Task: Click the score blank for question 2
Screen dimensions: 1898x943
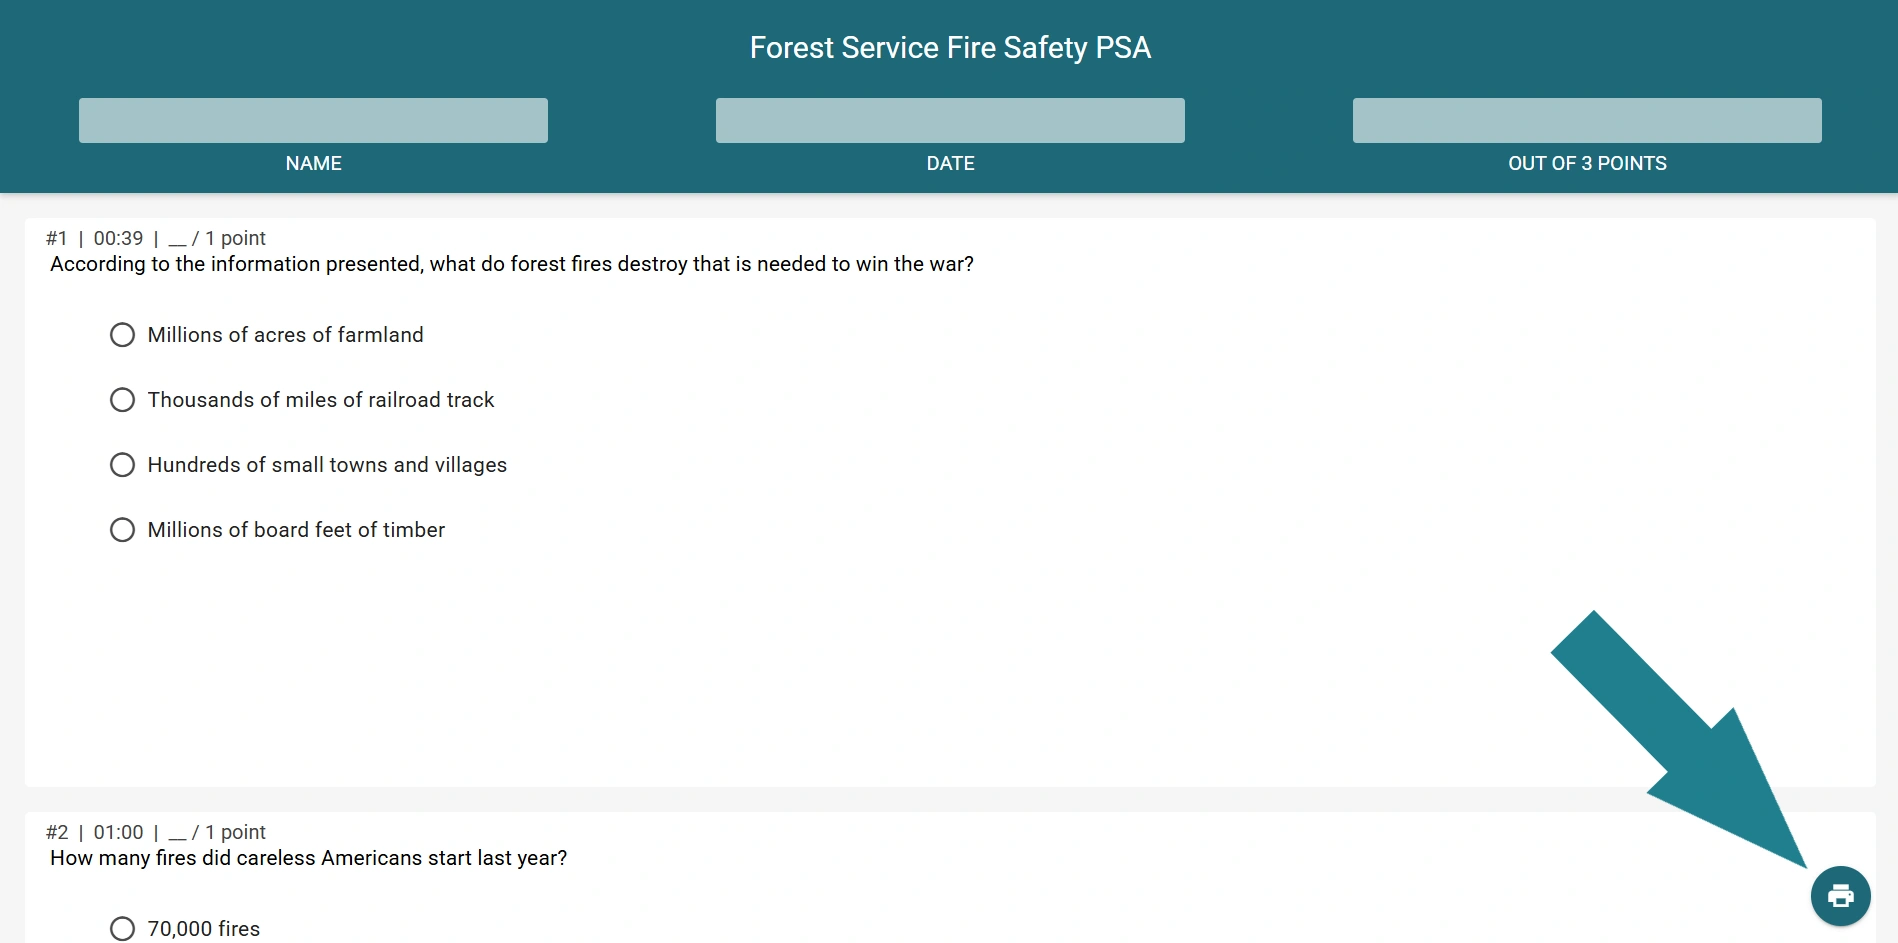Action: point(177,834)
